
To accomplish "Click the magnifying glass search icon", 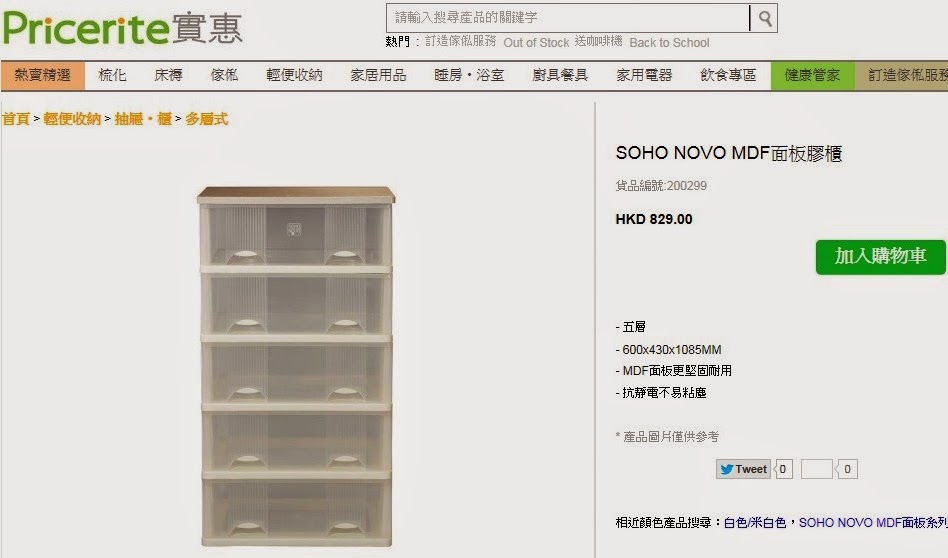I will tap(764, 19).
